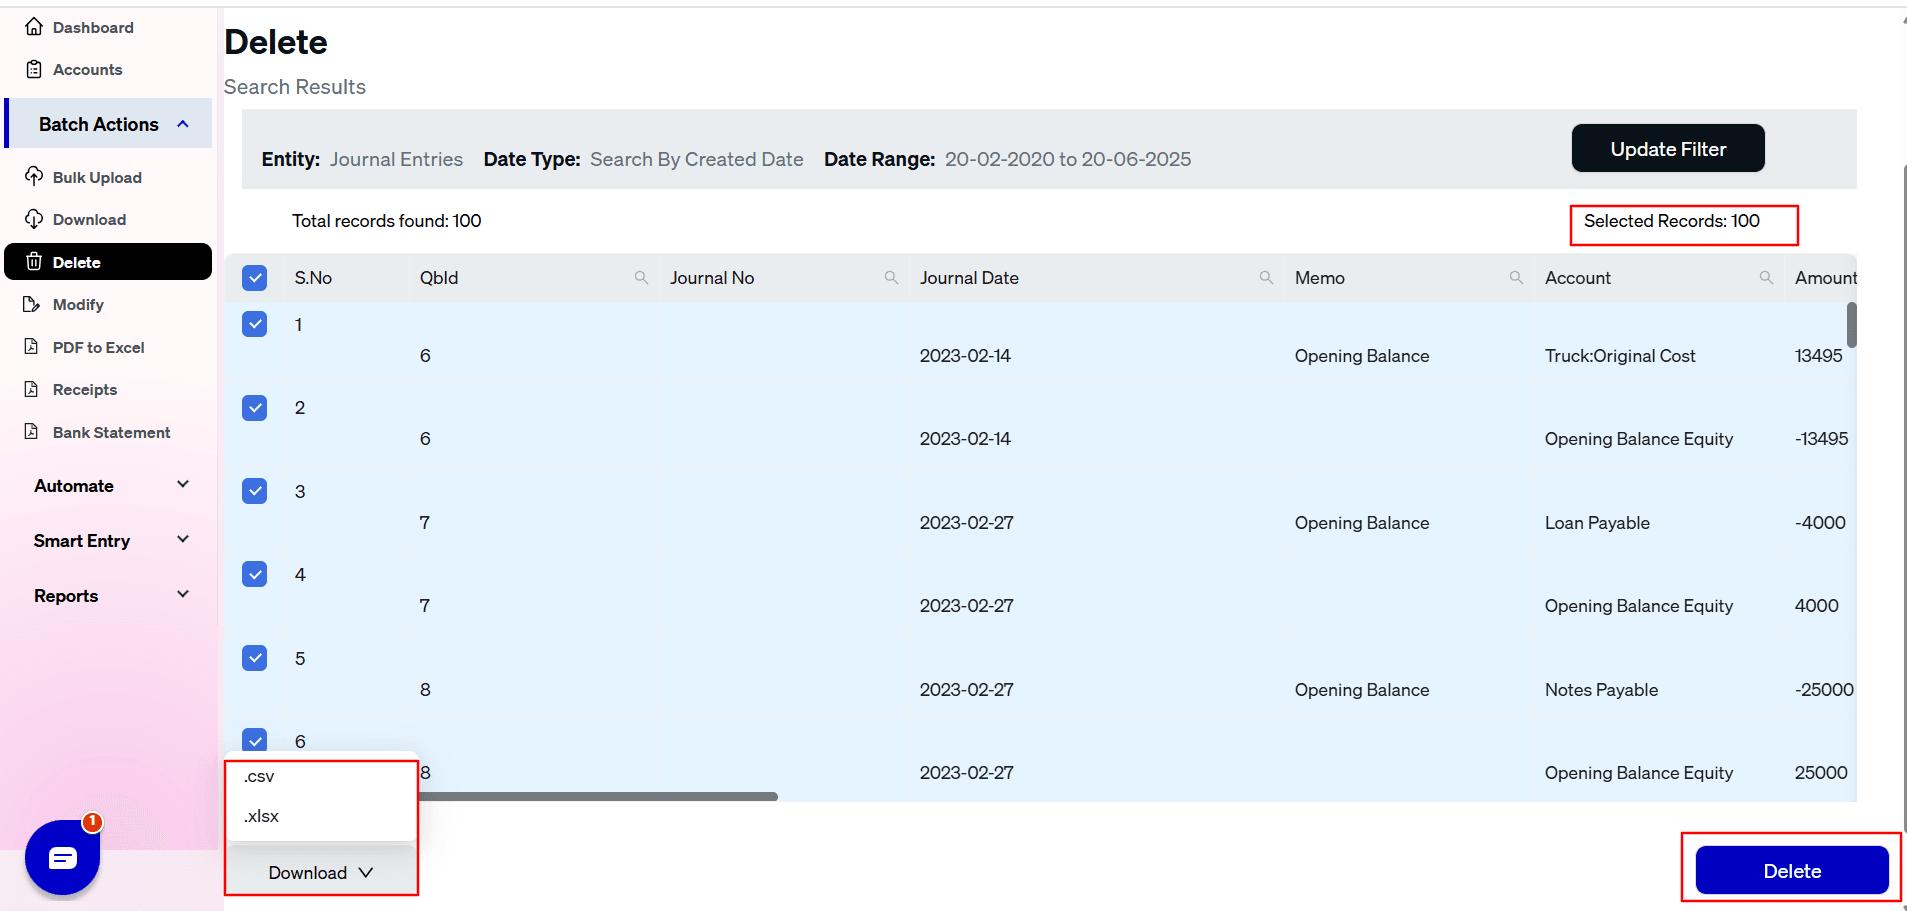Click the date range 20-02-2020 to 20-06-2025

coord(1068,159)
